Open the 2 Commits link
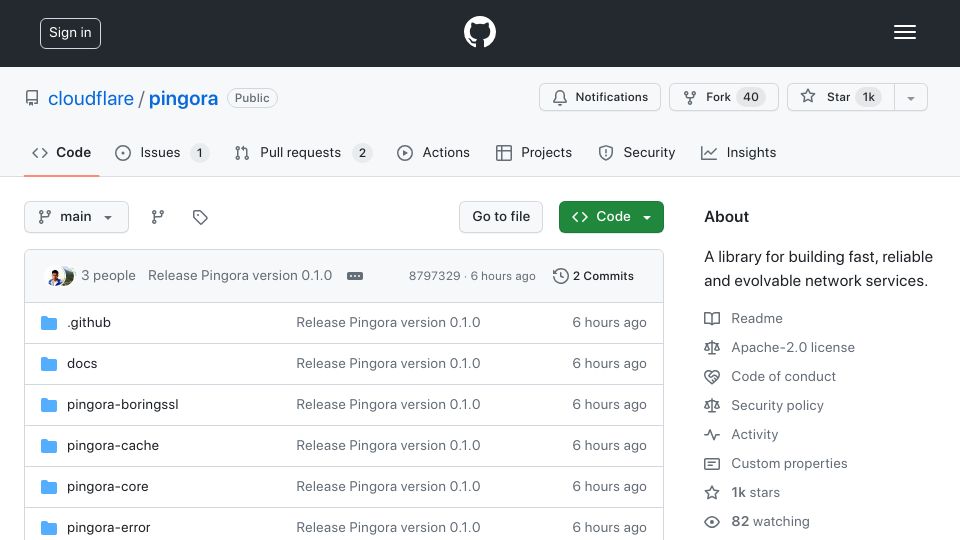 tap(593, 276)
